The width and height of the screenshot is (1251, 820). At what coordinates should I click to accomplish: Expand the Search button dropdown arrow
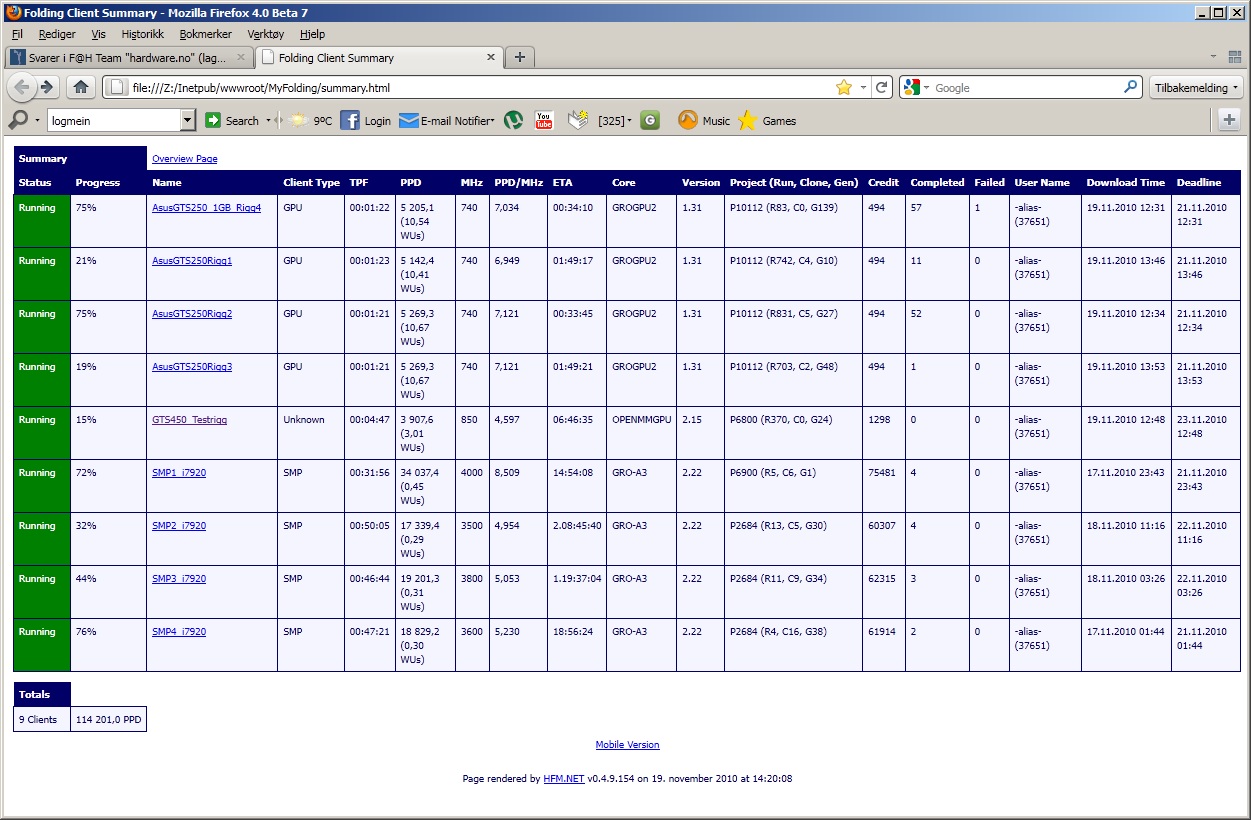click(x=268, y=121)
